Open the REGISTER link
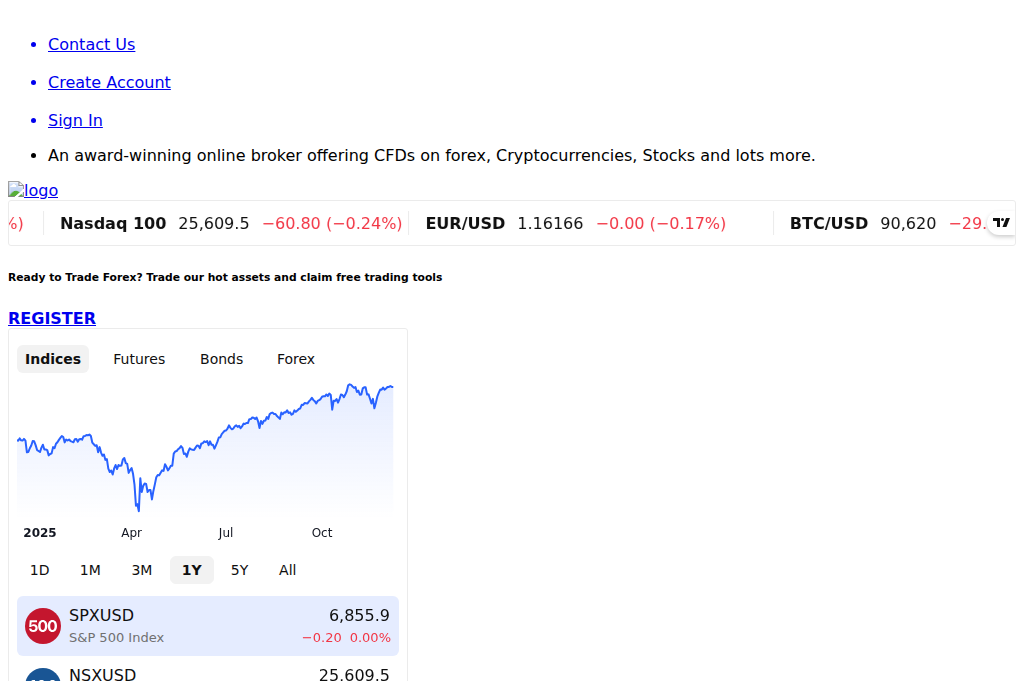The width and height of the screenshot is (1024, 681). (51, 318)
